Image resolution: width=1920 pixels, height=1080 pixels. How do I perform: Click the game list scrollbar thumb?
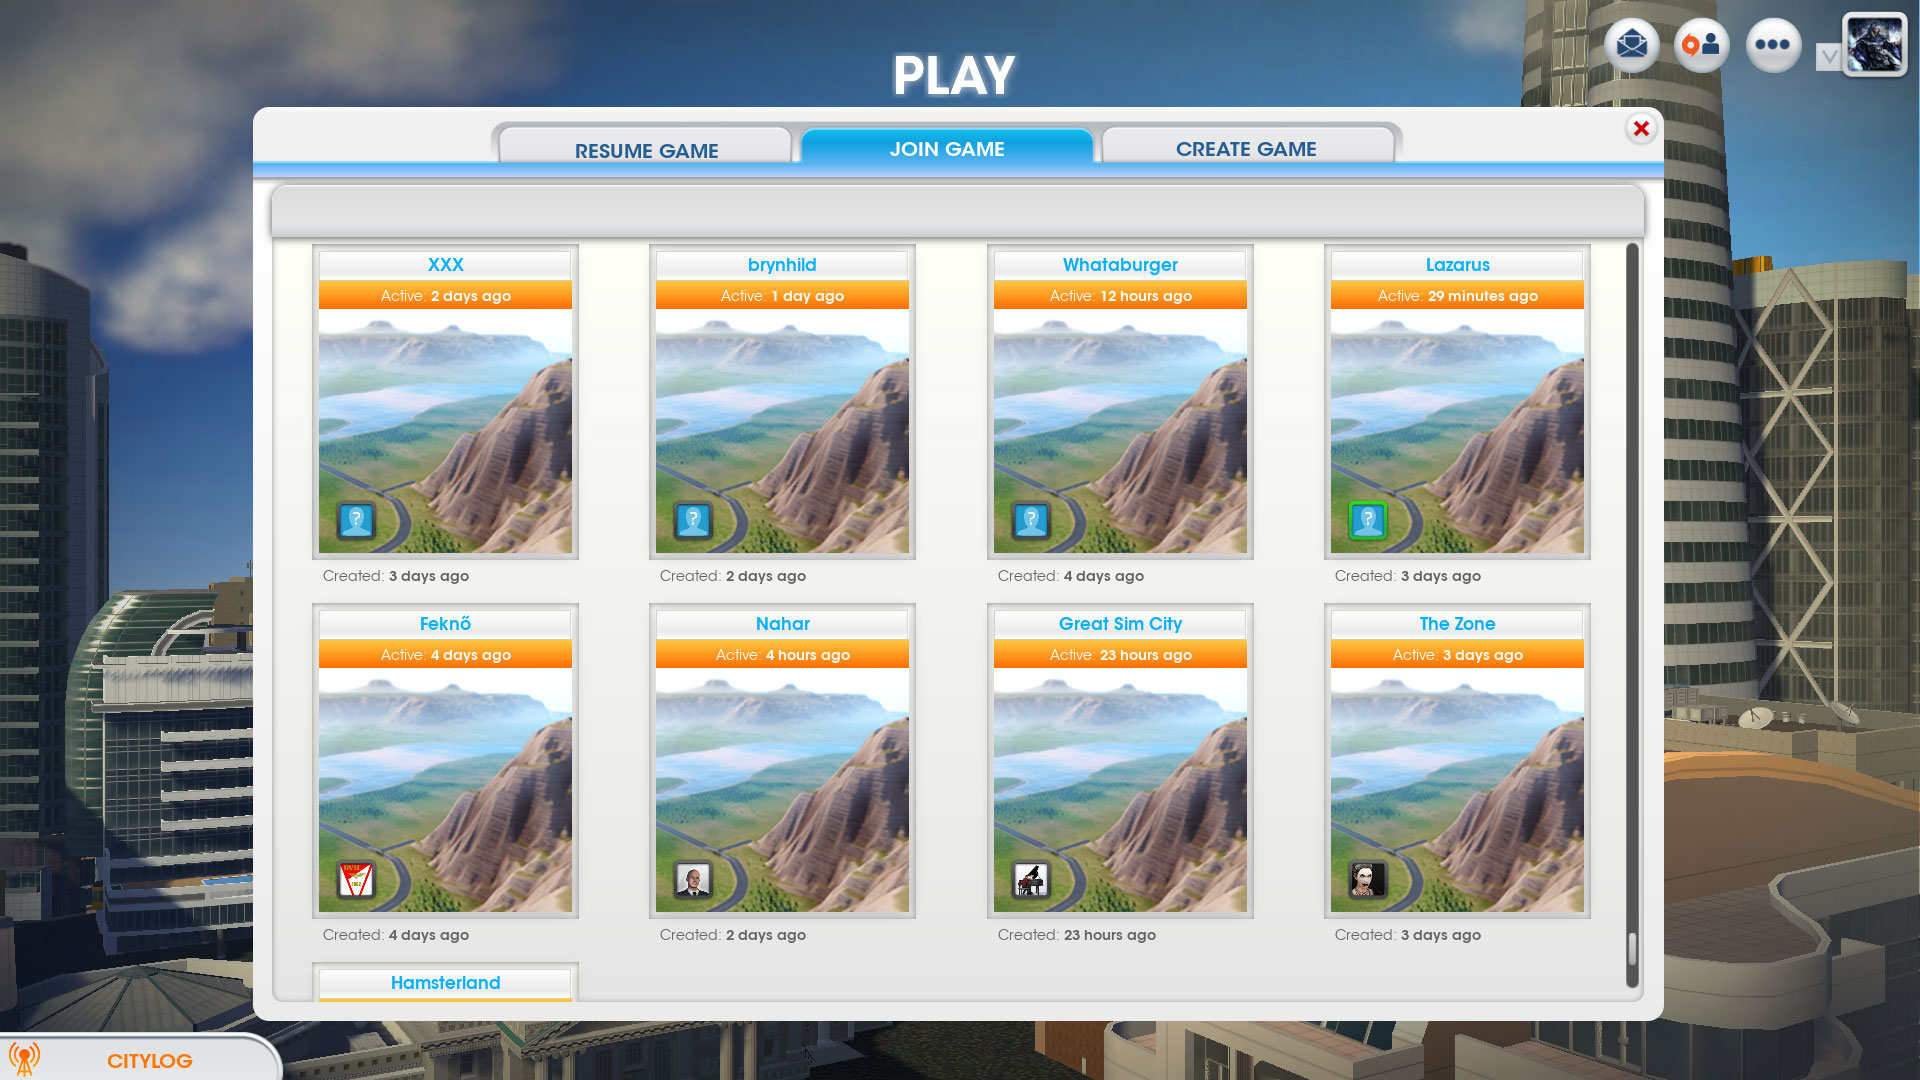[1632, 948]
